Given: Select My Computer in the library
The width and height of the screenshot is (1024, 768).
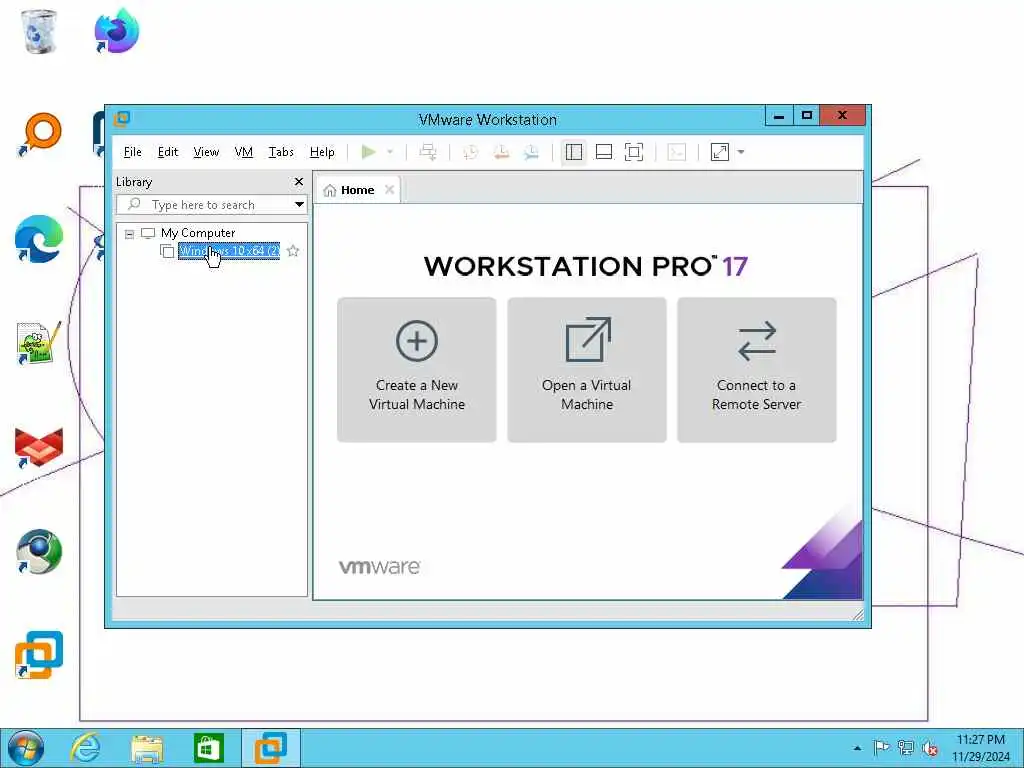Looking at the screenshot, I should click(198, 233).
